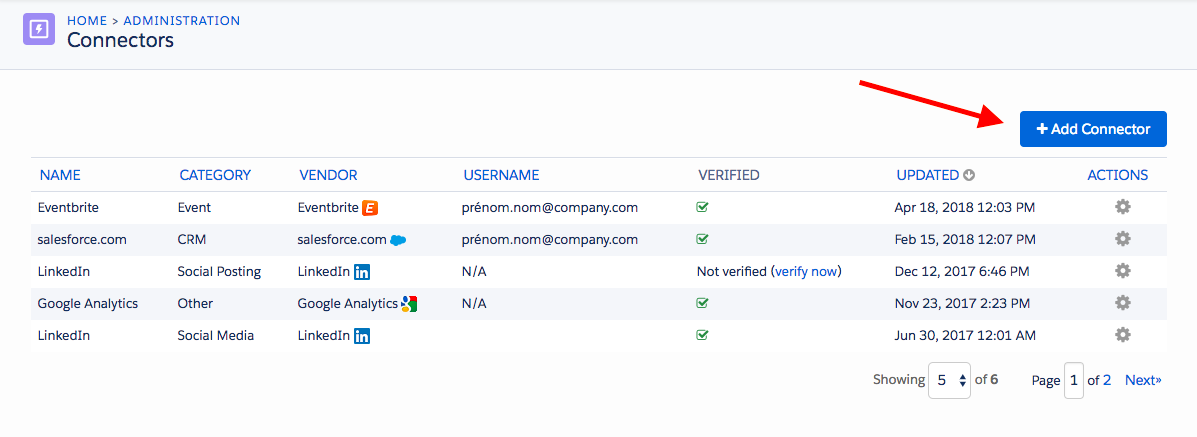Viewport: 1197px width, 437px height.
Task: Click the Other category cell
Action: [195, 303]
